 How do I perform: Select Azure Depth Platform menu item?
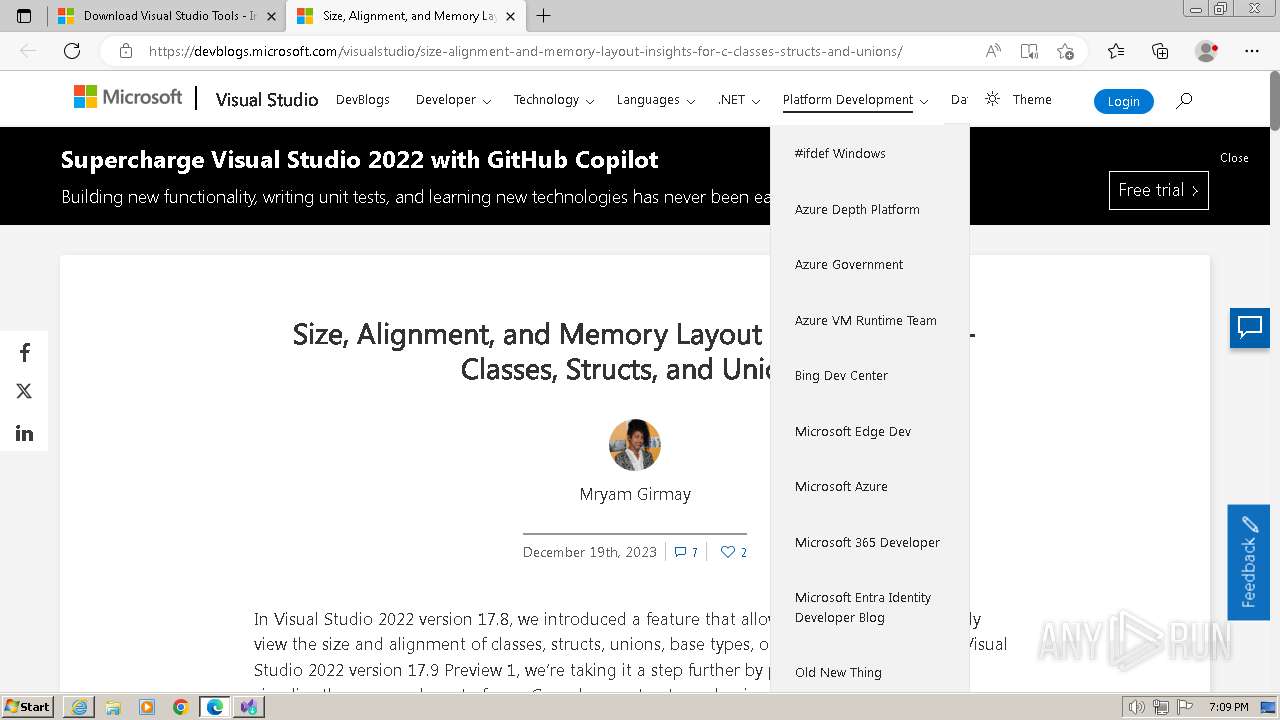click(x=870, y=209)
